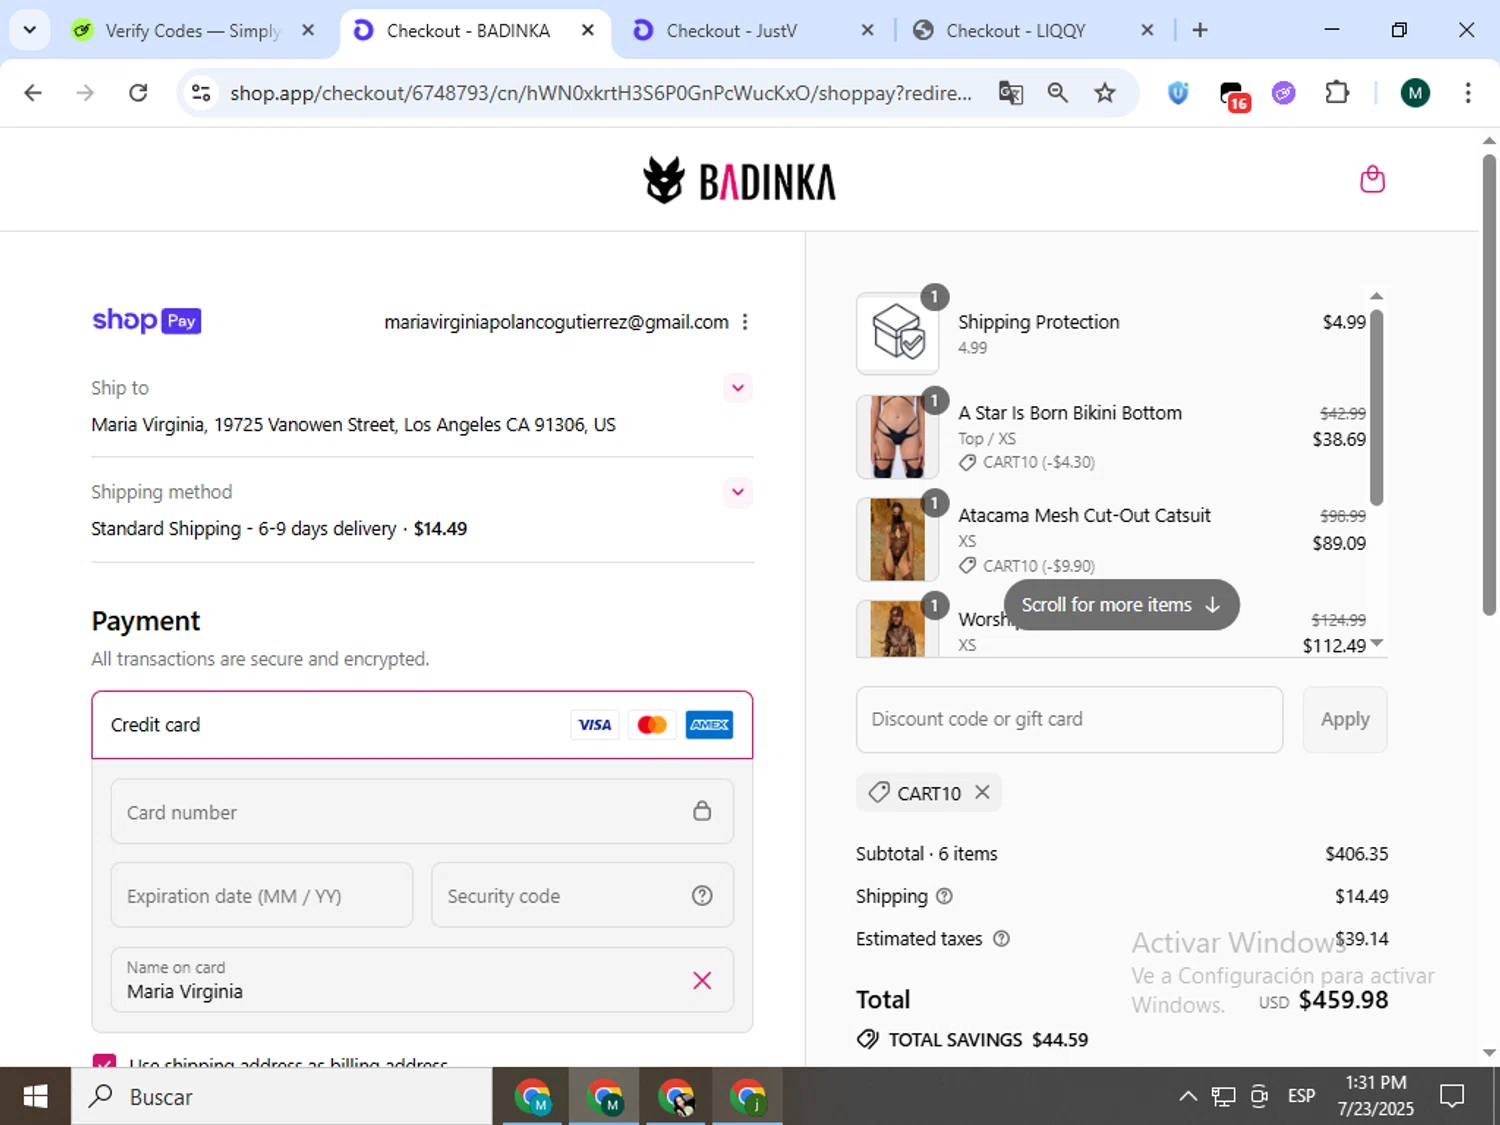Open a new browser tab
Image resolution: width=1500 pixels, height=1125 pixels.
[1200, 30]
